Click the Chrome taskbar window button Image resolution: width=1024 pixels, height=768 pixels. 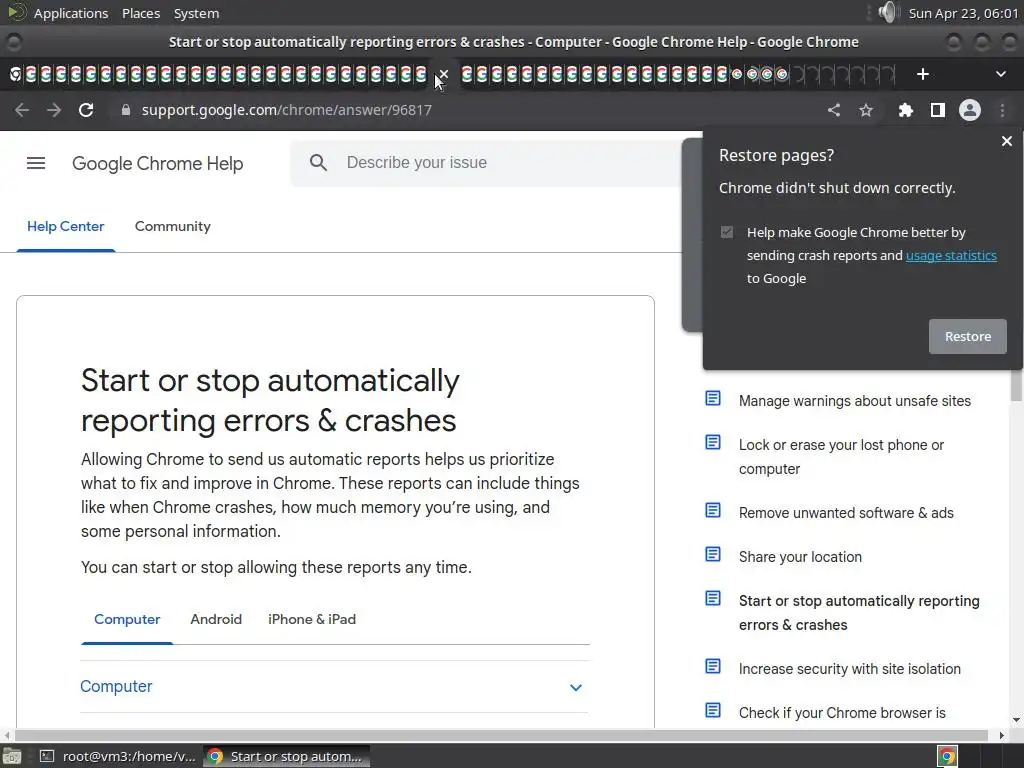click(286, 756)
